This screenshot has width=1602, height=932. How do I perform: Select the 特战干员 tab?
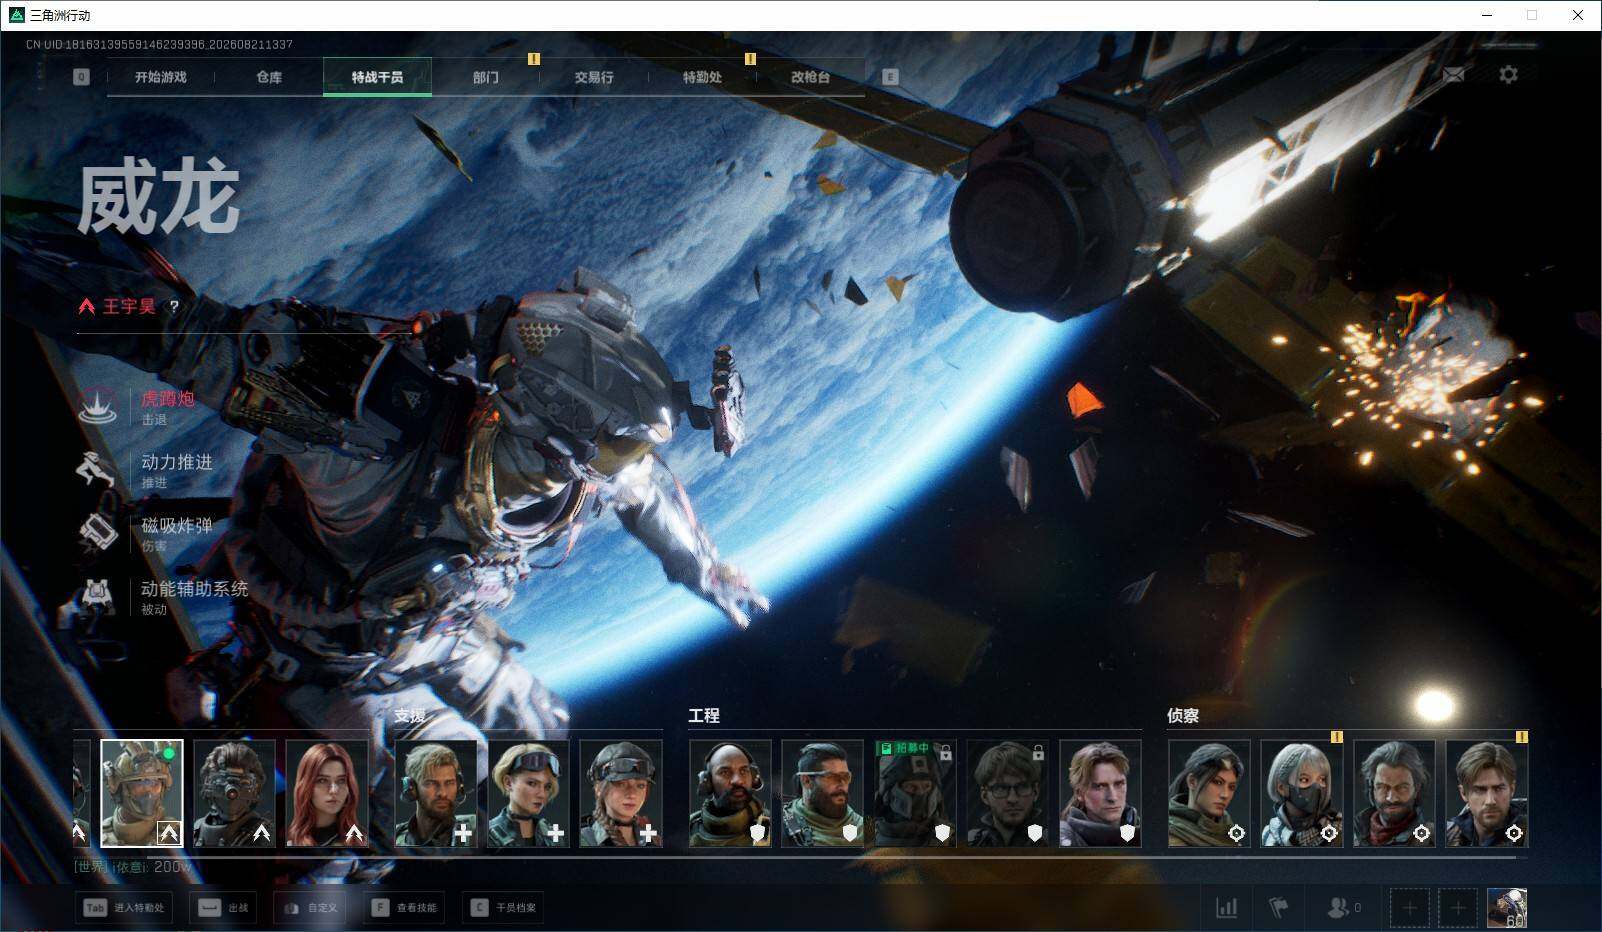[377, 77]
